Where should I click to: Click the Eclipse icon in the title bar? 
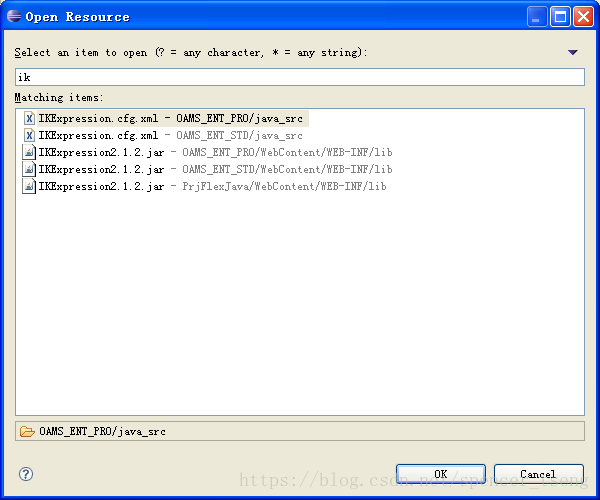point(14,16)
